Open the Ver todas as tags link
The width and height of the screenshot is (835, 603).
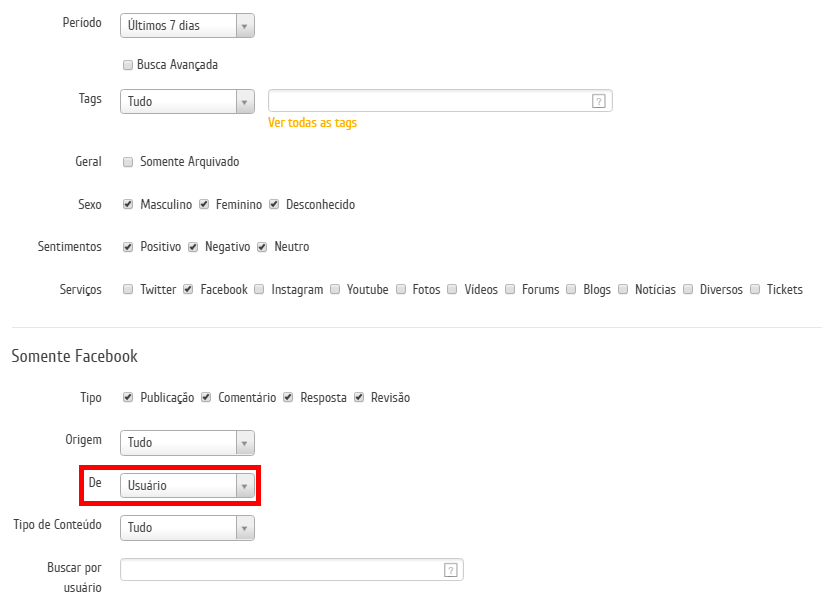coord(312,123)
